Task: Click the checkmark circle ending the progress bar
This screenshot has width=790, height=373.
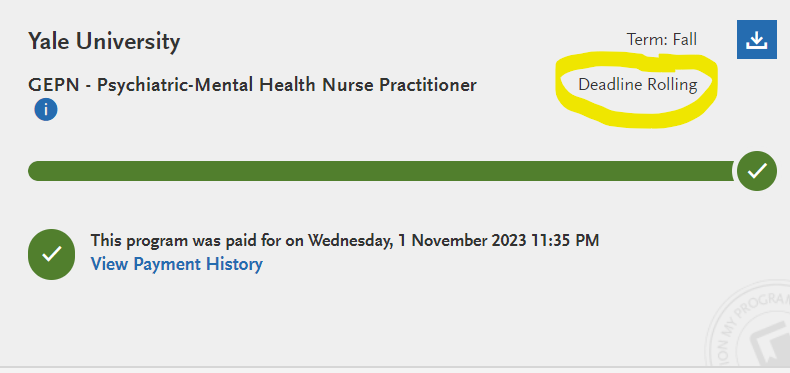Action: coord(757,171)
